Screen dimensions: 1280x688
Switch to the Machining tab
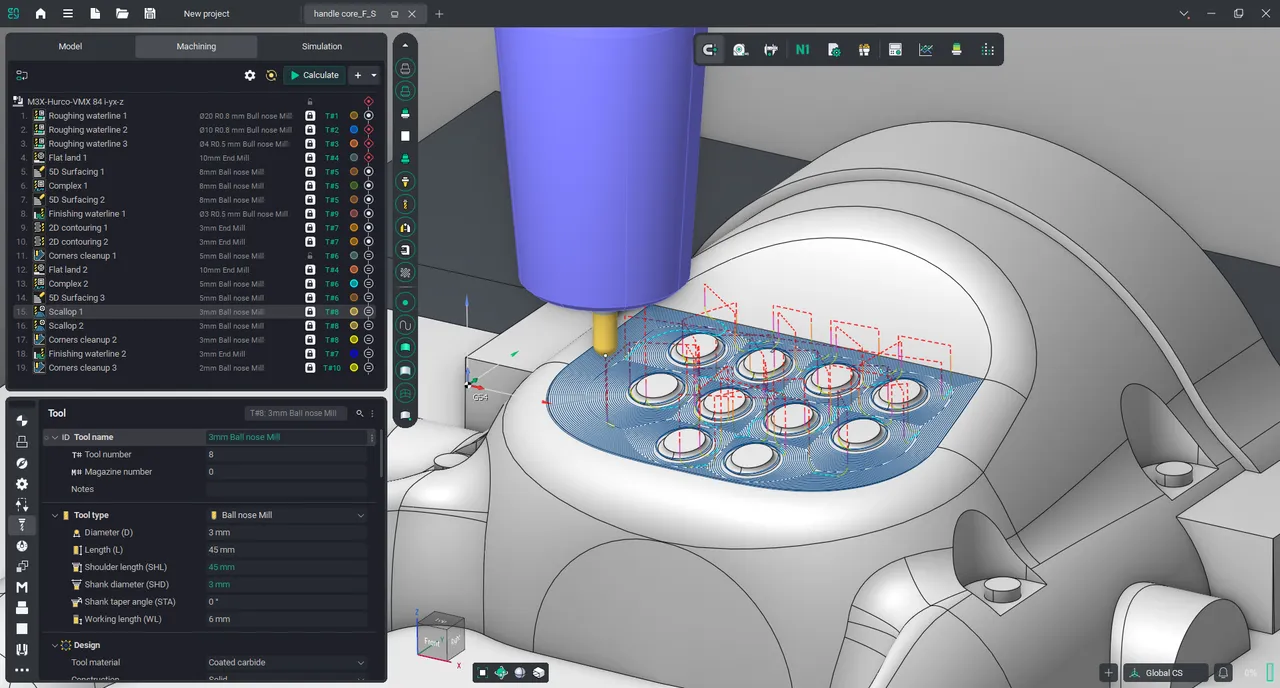(x=196, y=46)
